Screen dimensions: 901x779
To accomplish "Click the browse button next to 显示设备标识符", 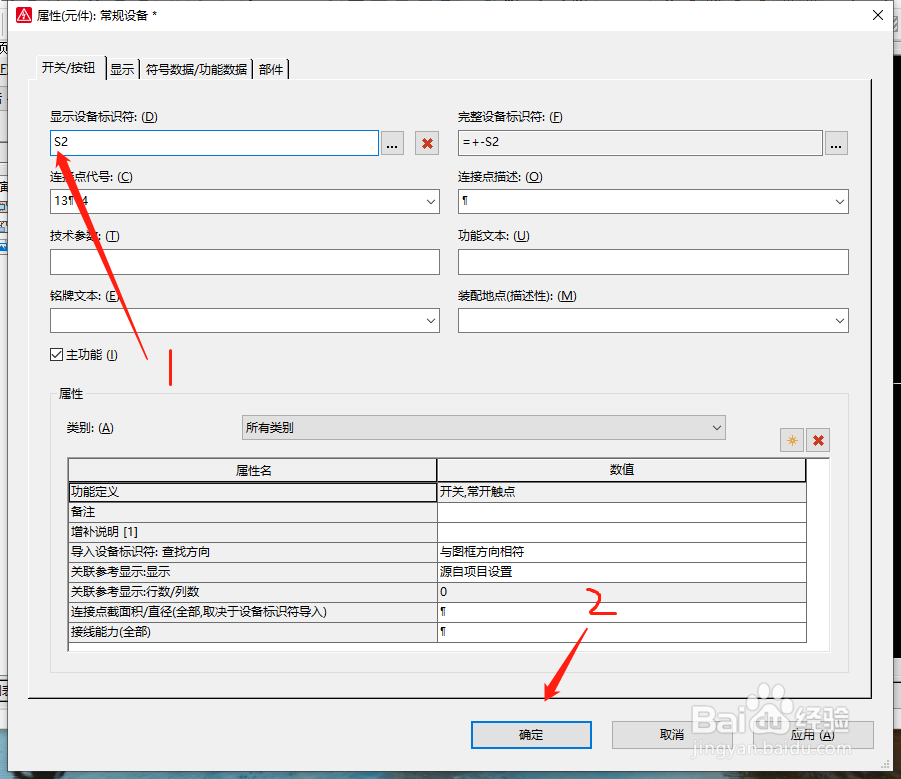I will [x=392, y=144].
